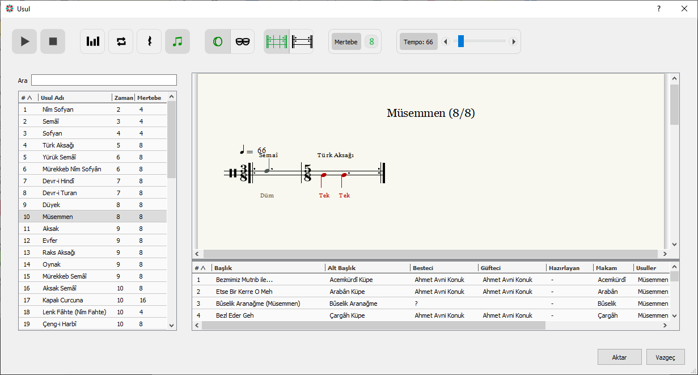This screenshot has height=375, width=698.
Task: Increase tempo with the right arrow
Action: coord(513,42)
